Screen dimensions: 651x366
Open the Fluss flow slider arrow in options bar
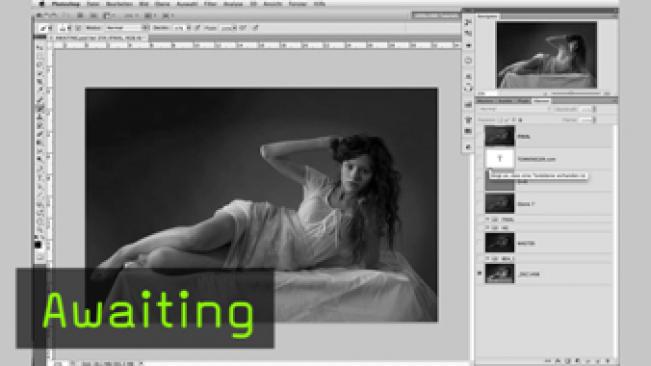click(234, 28)
